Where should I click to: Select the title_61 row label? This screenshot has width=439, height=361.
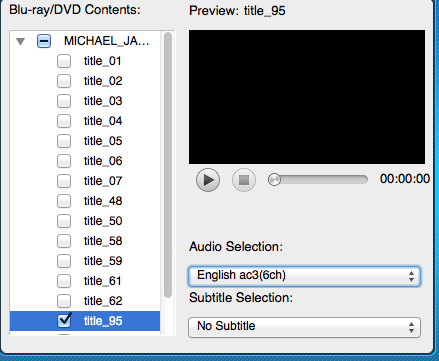103,281
